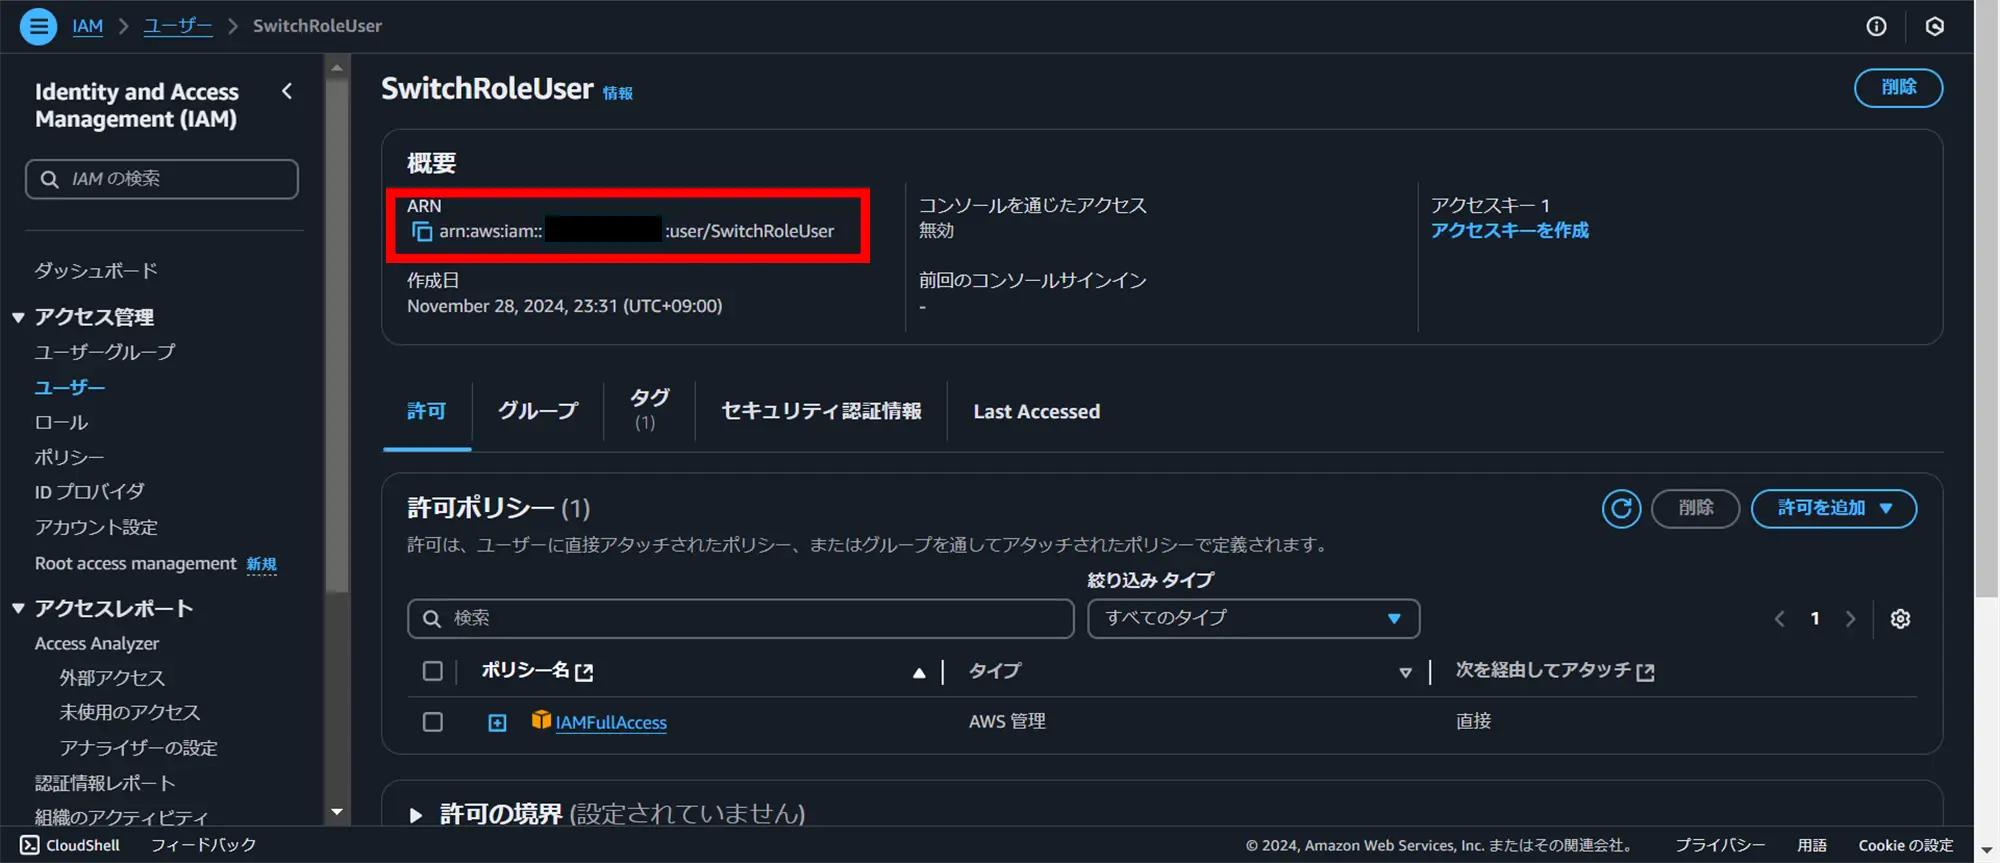The width and height of the screenshot is (2000, 863).
Task: Open 認証情報レポート in the sidebar
Action: click(x=105, y=783)
